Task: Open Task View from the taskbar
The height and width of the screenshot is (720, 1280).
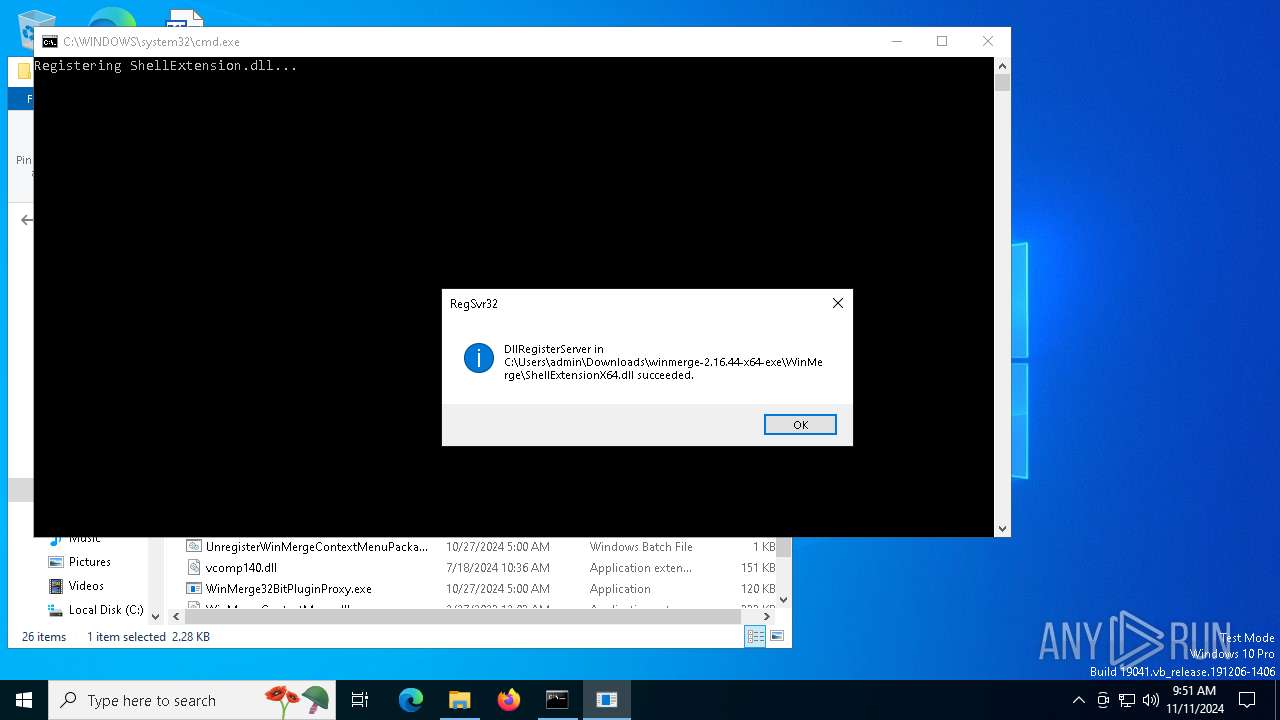Action: tap(360, 700)
